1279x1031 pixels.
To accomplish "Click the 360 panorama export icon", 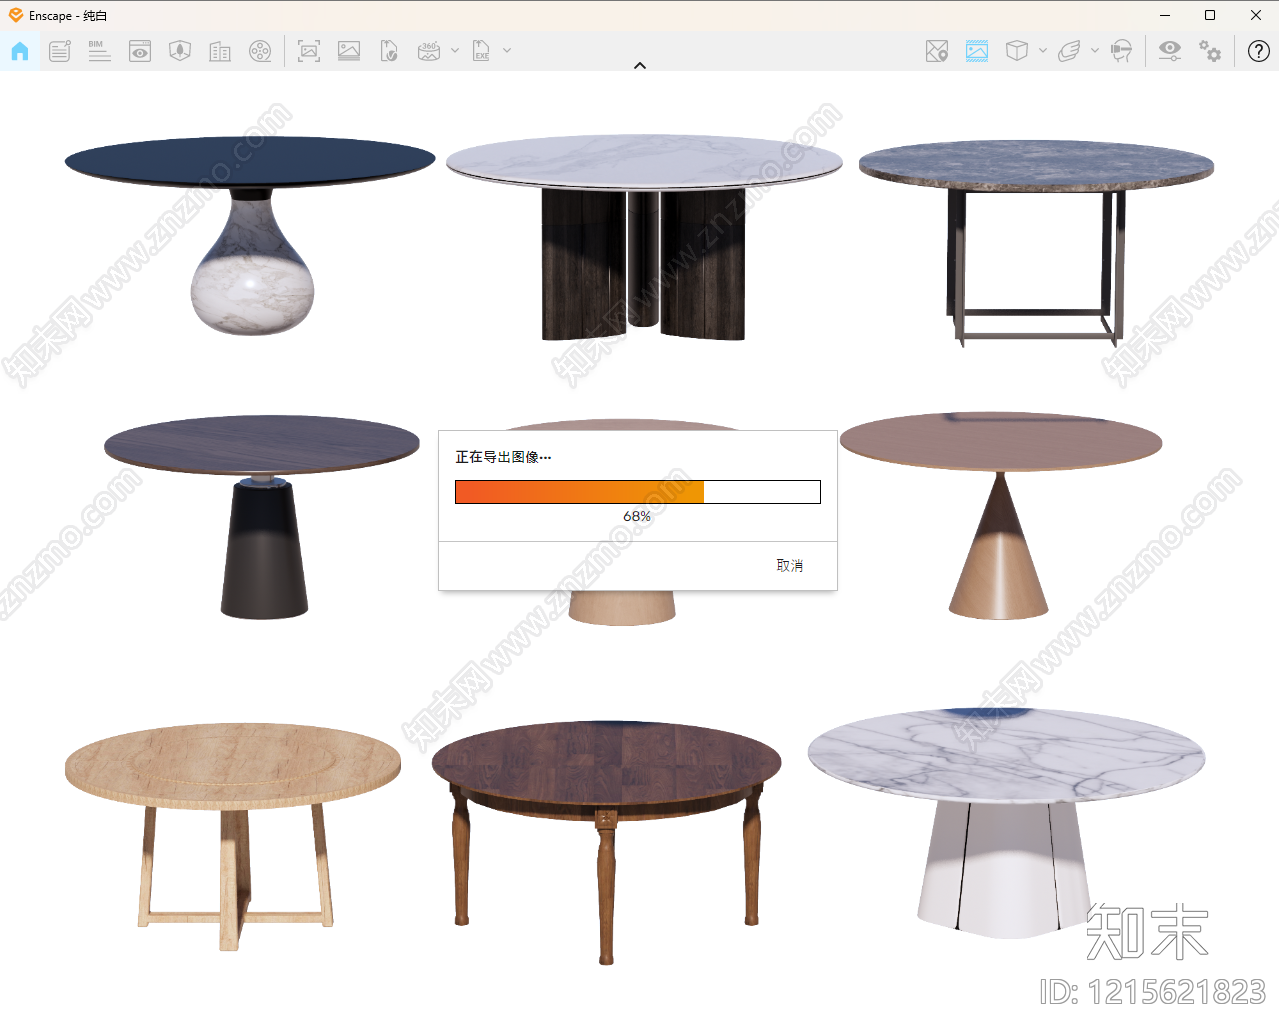I will pos(429,51).
